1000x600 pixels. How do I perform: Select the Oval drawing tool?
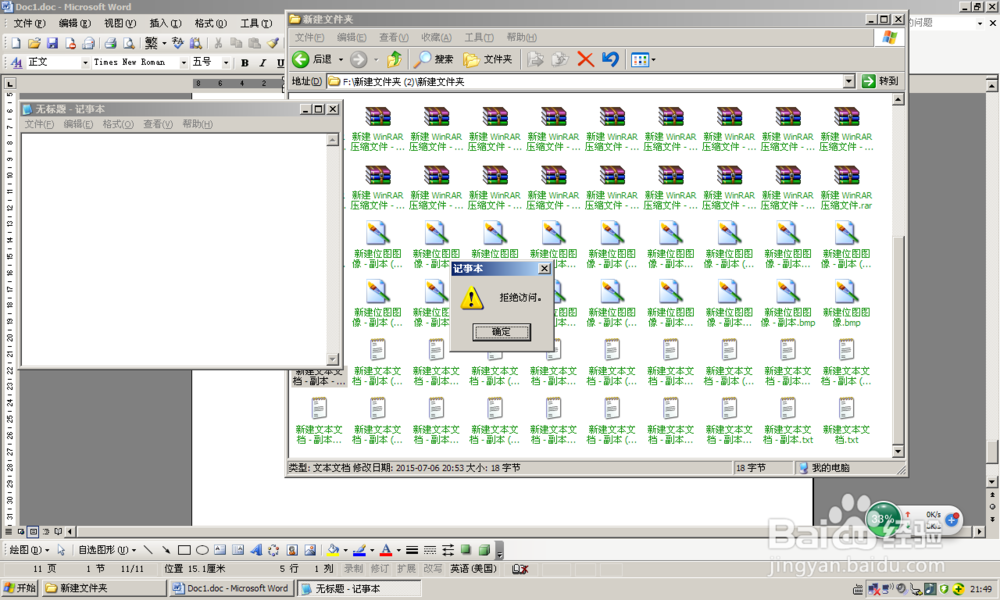click(x=202, y=550)
